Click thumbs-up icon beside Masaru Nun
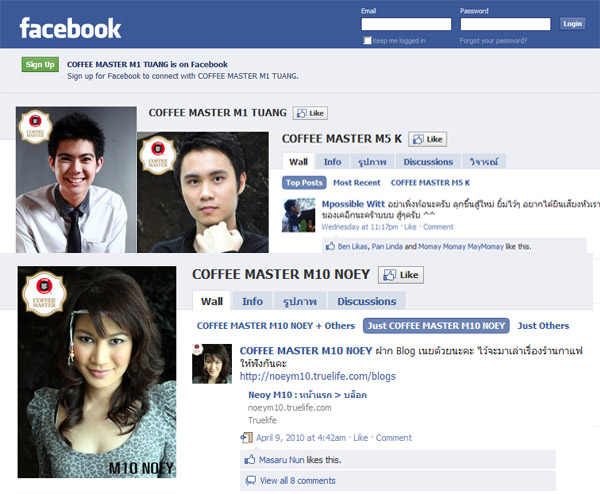The height and width of the screenshot is (494, 600). (x=249, y=459)
